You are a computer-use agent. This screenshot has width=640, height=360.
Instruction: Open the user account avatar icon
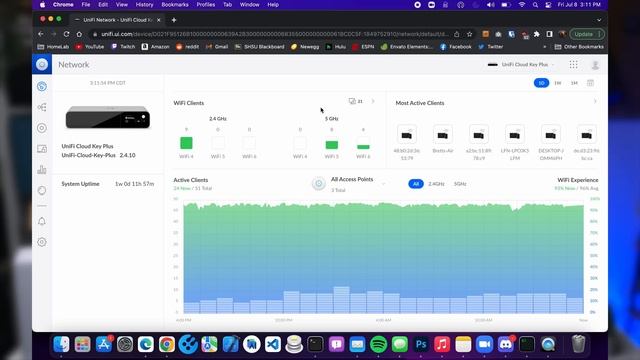click(595, 64)
